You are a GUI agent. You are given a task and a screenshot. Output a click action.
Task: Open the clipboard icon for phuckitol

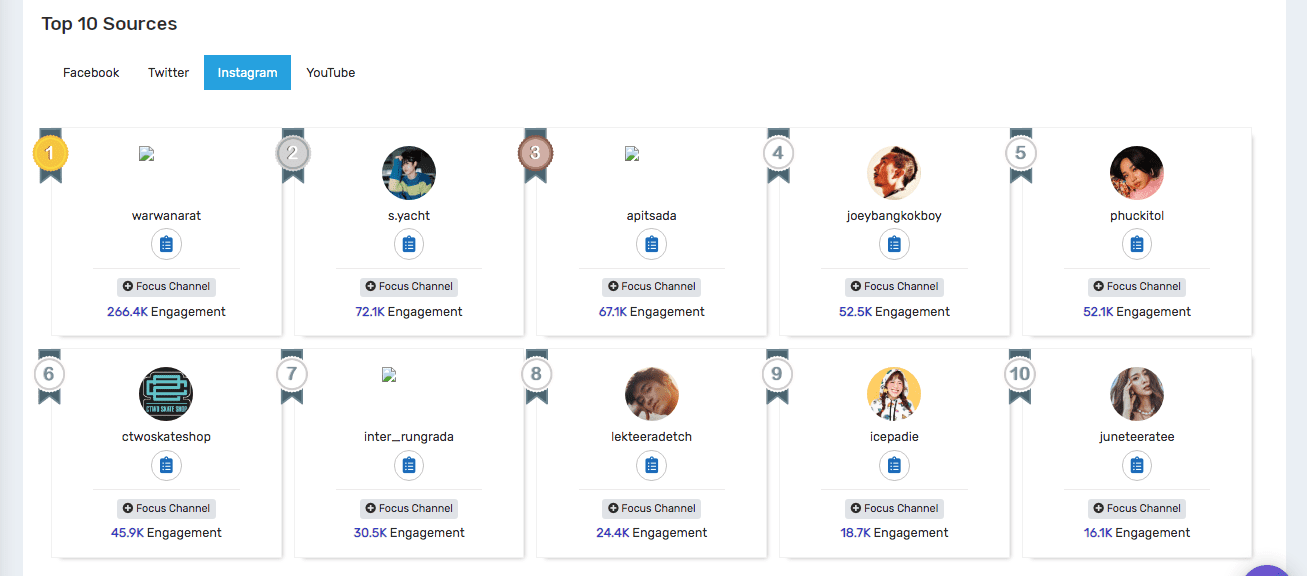[1137, 244]
